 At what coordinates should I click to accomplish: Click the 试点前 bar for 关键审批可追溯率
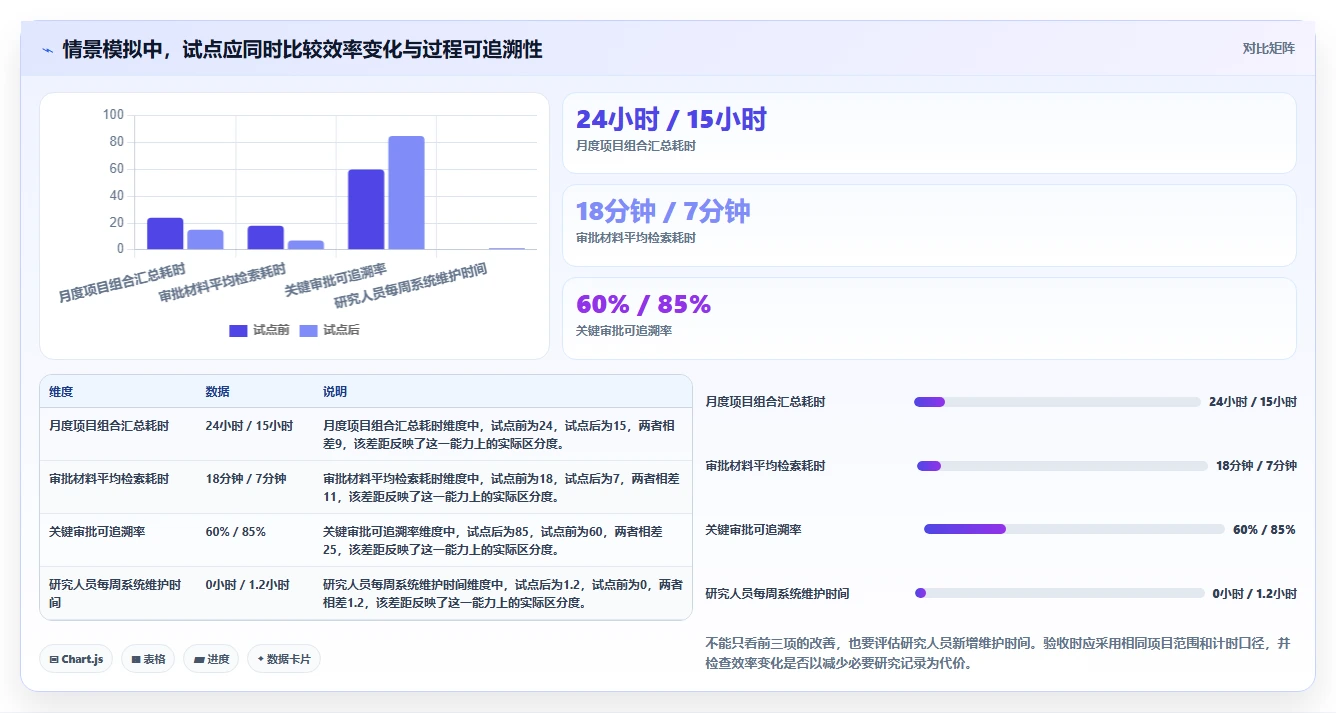pyautogui.click(x=366, y=209)
